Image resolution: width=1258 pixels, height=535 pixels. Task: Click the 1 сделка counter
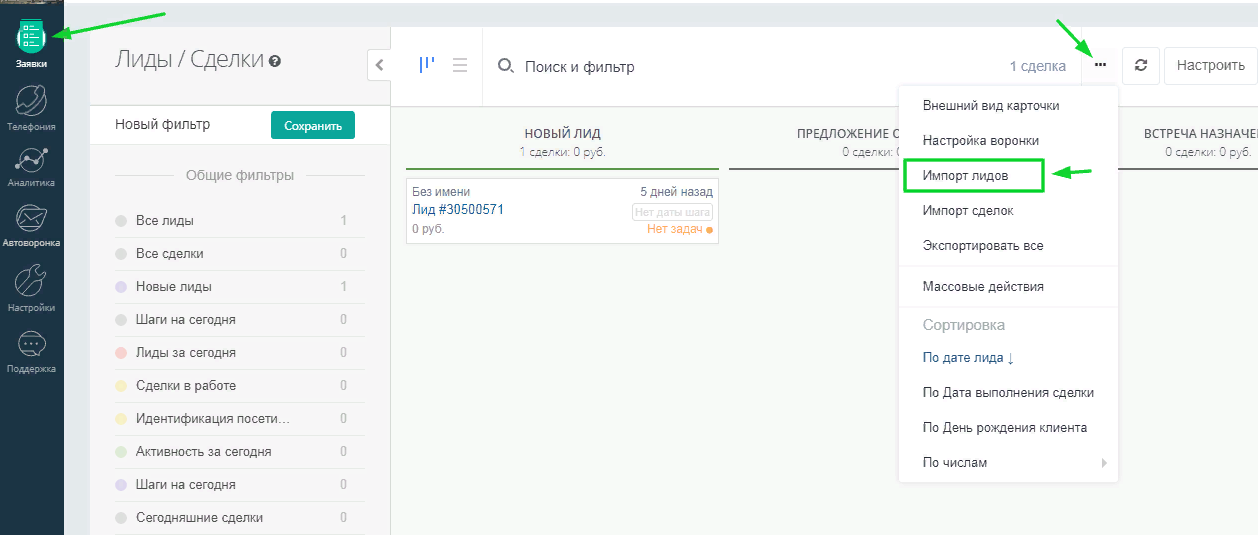1038,67
